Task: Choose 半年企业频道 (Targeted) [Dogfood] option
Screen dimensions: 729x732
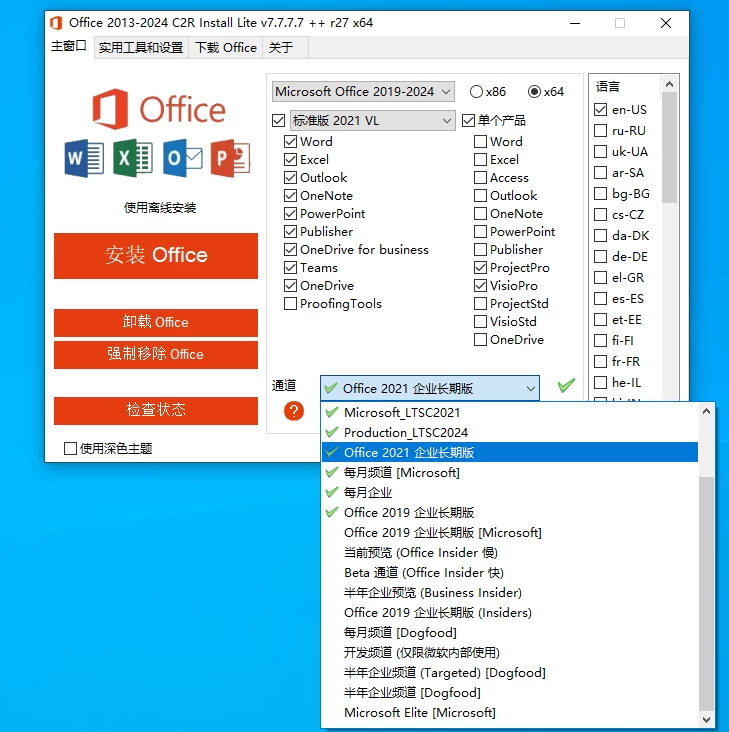Action: pos(510,673)
